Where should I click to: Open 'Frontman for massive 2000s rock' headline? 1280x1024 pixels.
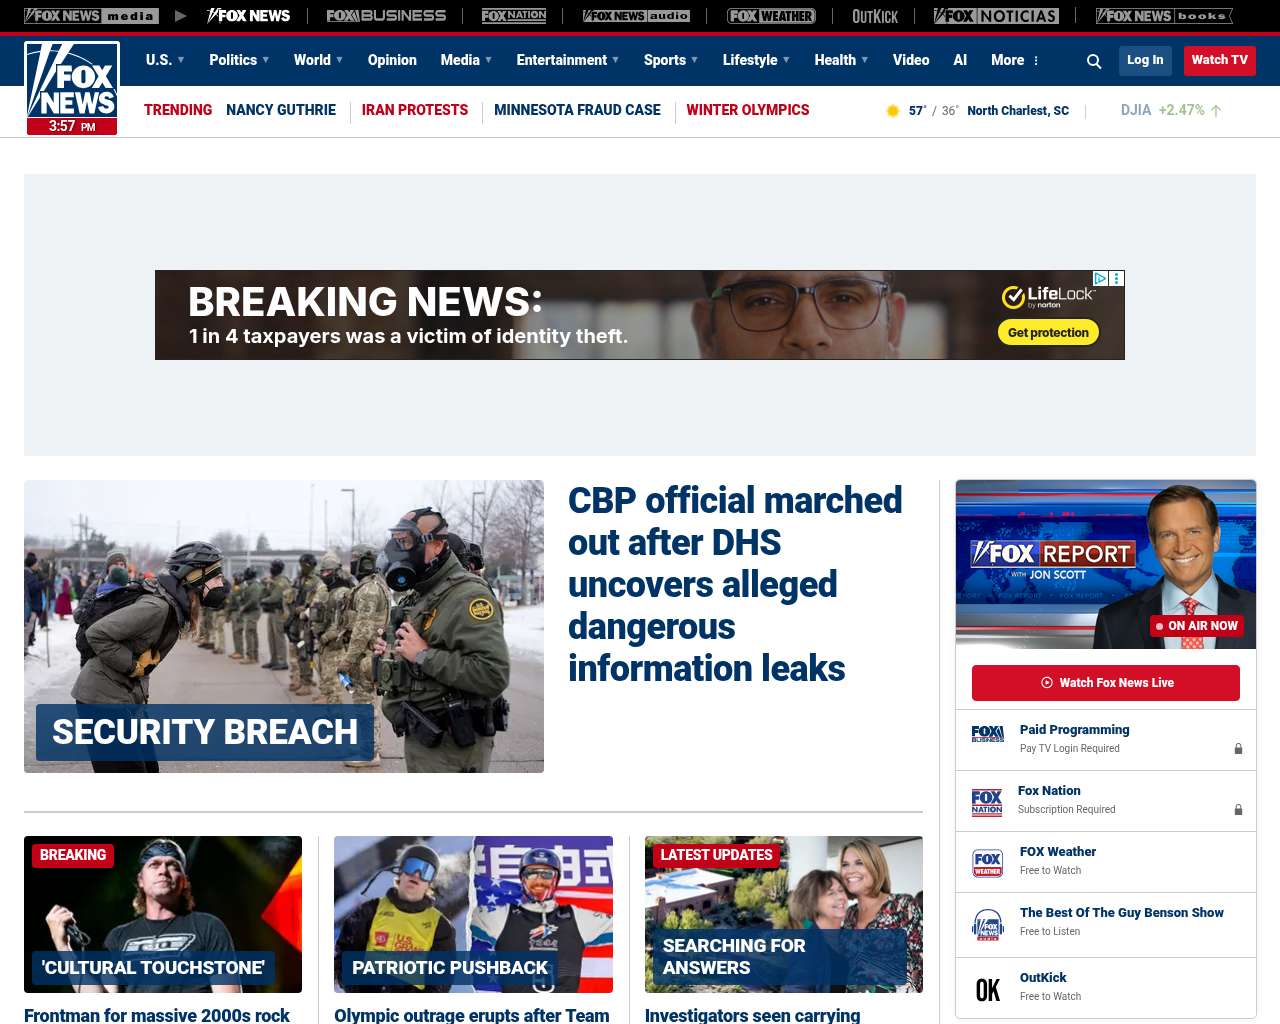coord(157,1015)
